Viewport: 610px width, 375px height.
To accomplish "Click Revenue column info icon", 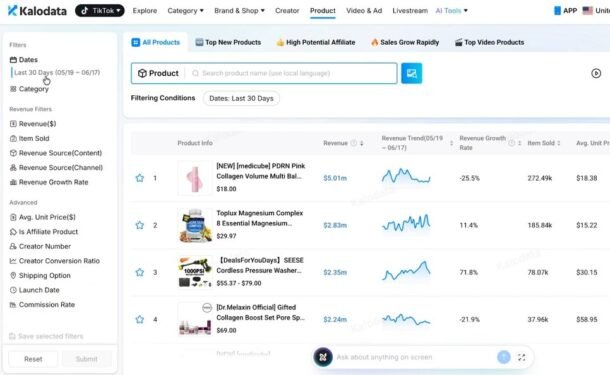I will tap(354, 143).
